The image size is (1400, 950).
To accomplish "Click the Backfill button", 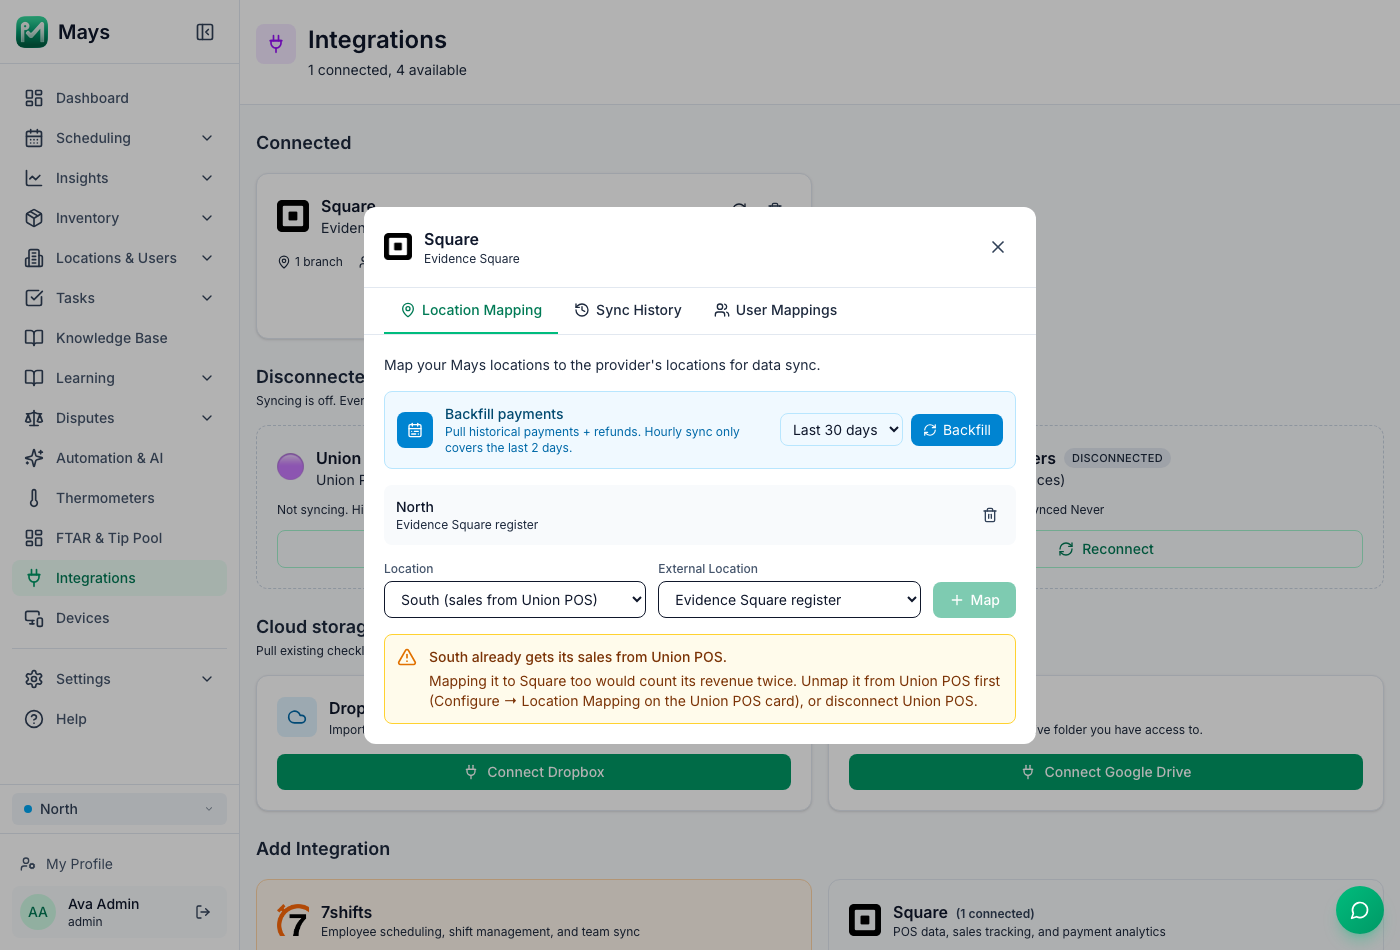I will (957, 430).
